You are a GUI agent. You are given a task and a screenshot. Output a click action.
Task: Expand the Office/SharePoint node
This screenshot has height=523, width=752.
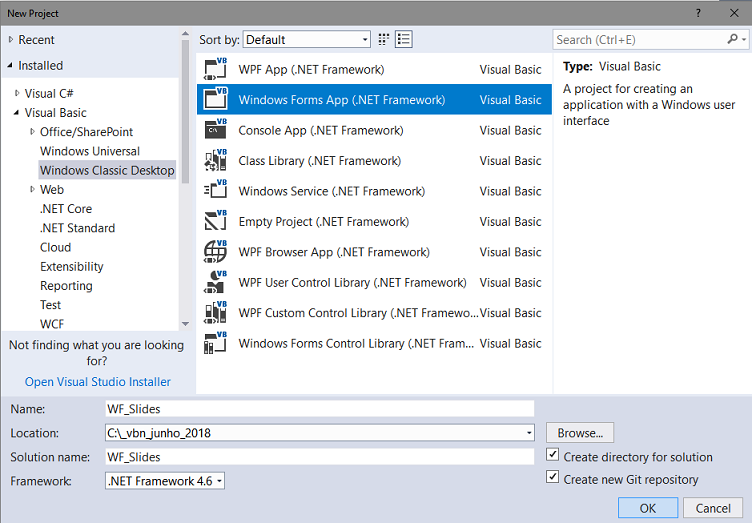(33, 131)
